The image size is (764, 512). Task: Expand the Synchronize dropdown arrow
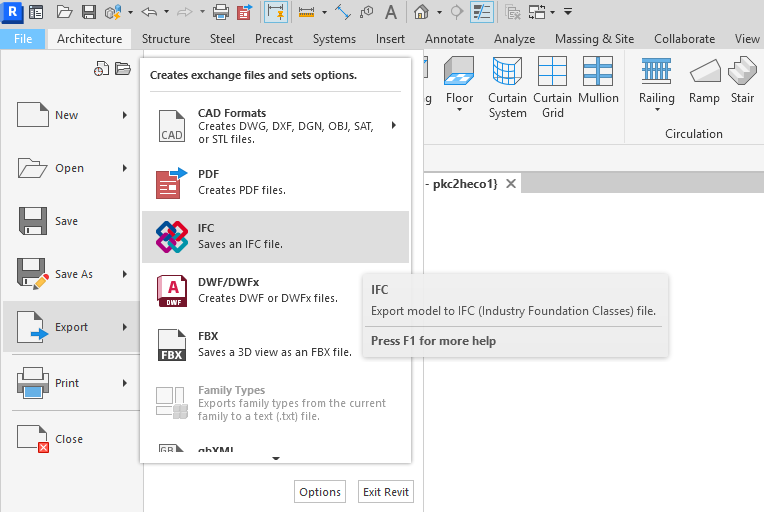tap(130, 12)
